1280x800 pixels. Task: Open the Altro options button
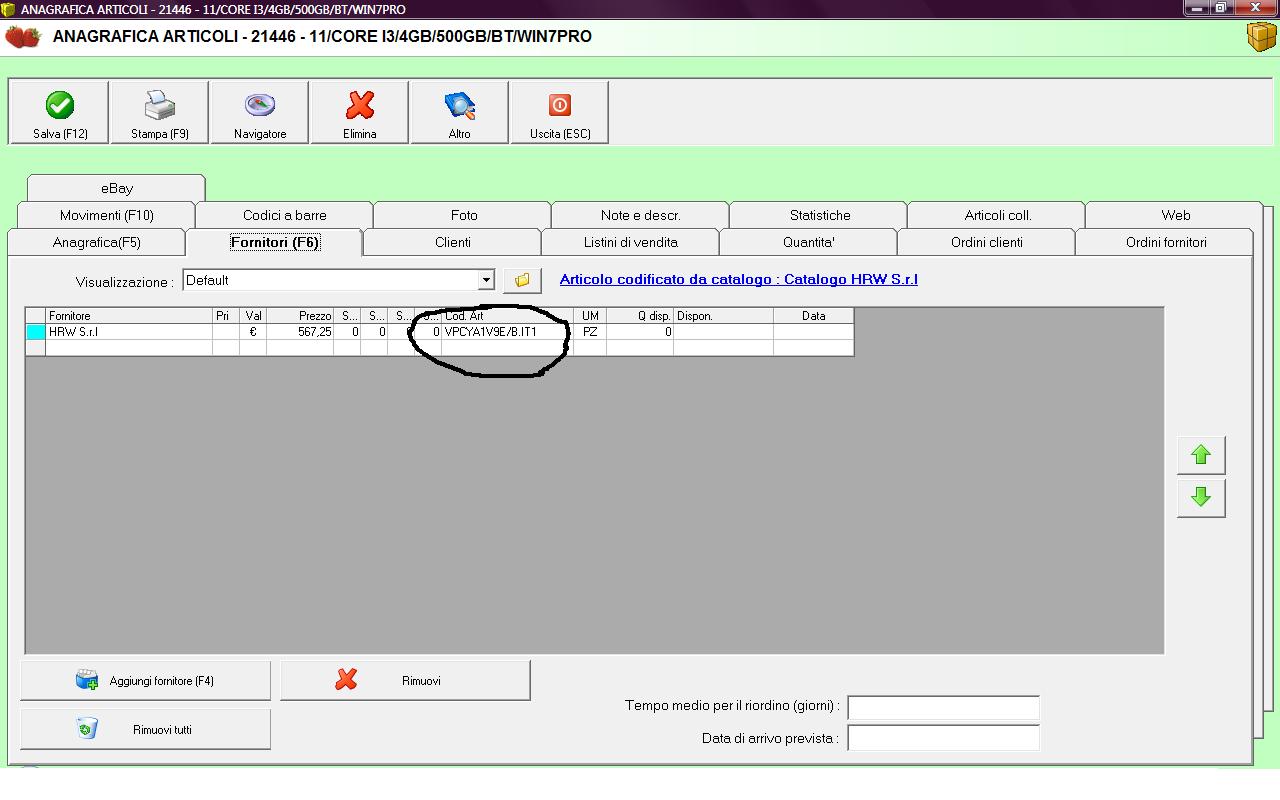(460, 112)
